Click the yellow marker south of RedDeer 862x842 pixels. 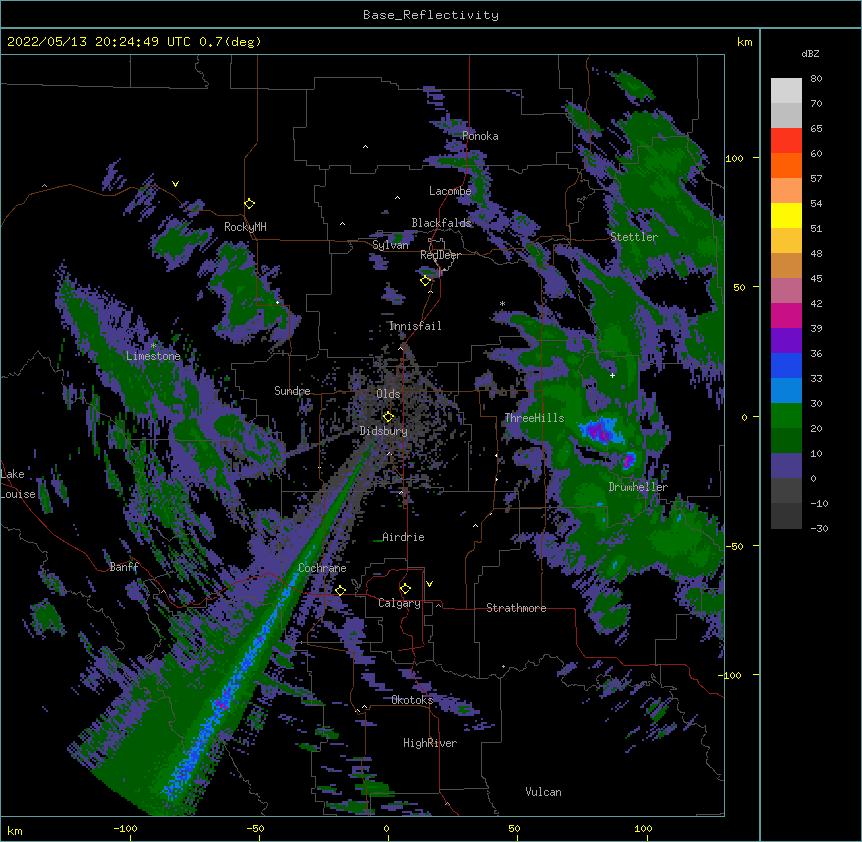pos(425,281)
